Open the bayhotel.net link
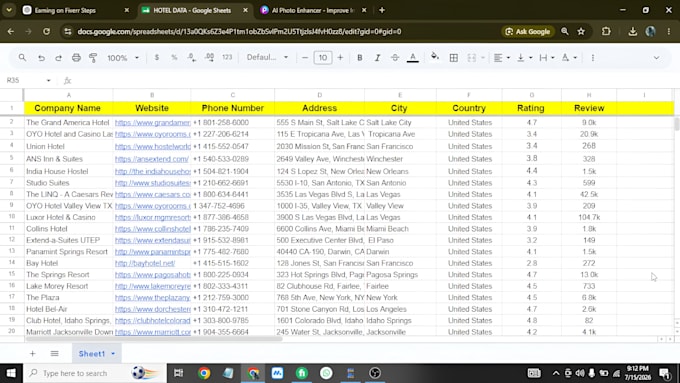This screenshot has width=680, height=383. pos(145,263)
